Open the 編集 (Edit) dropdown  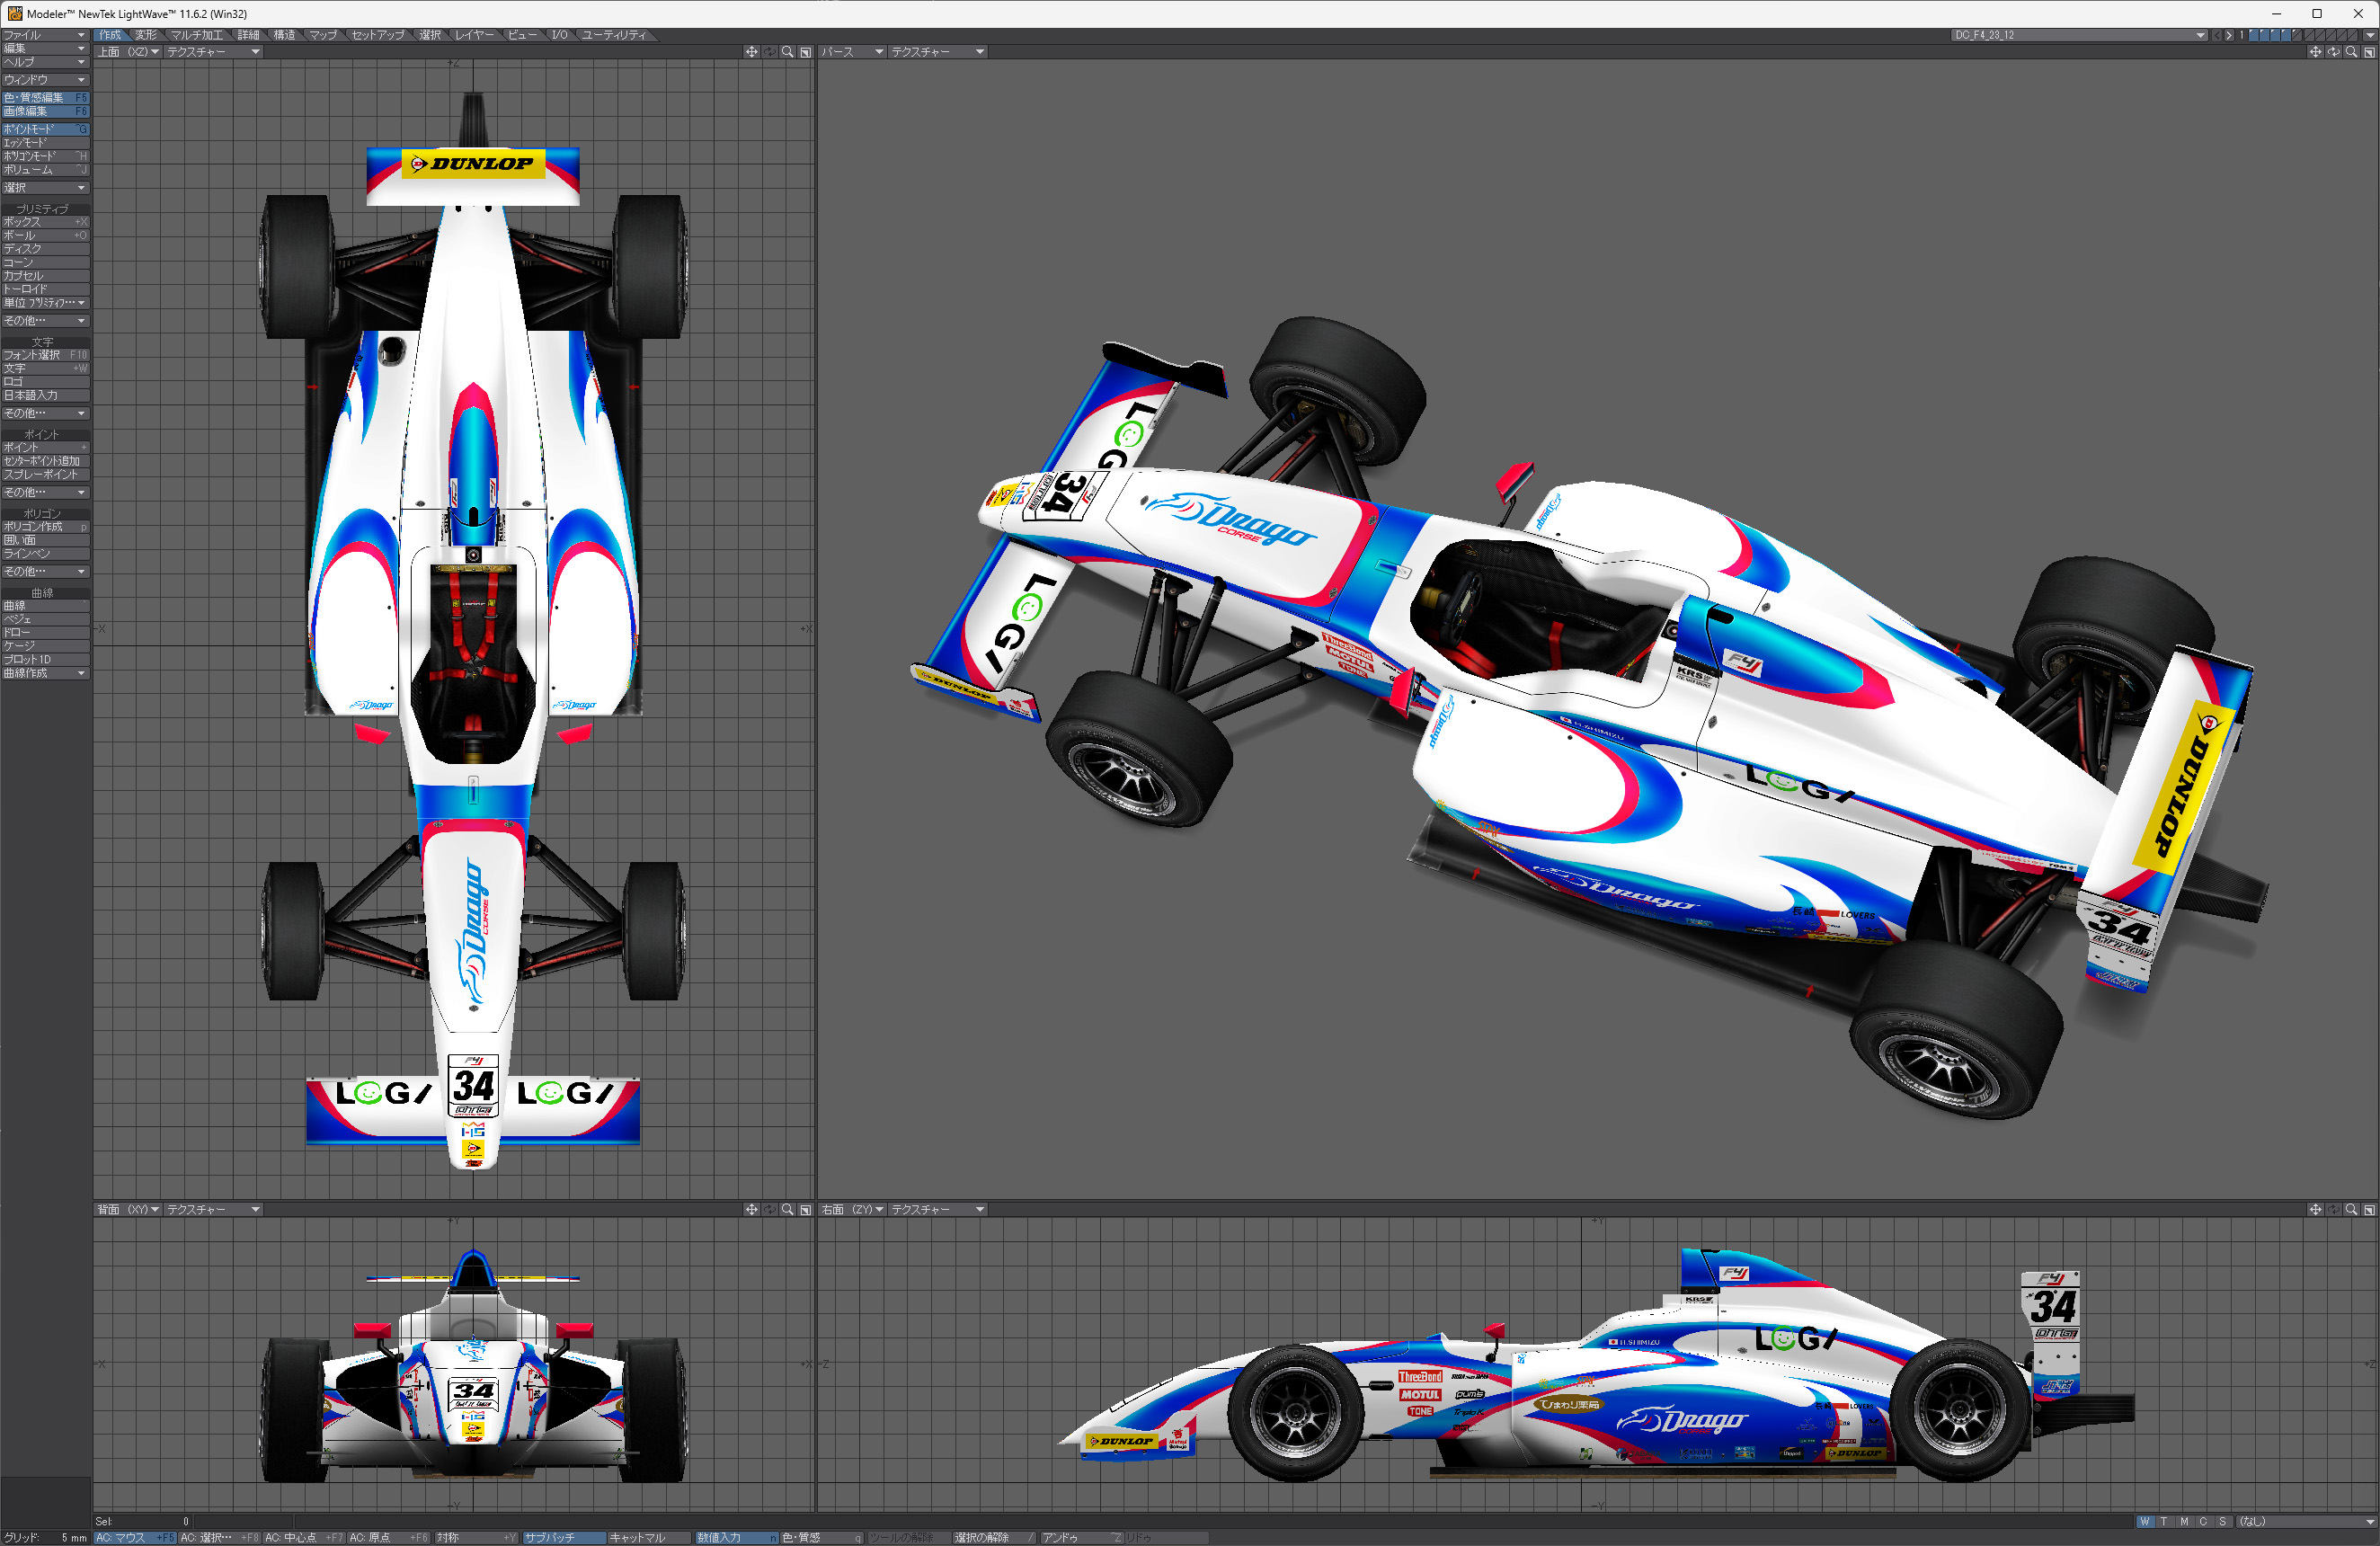(x=45, y=48)
